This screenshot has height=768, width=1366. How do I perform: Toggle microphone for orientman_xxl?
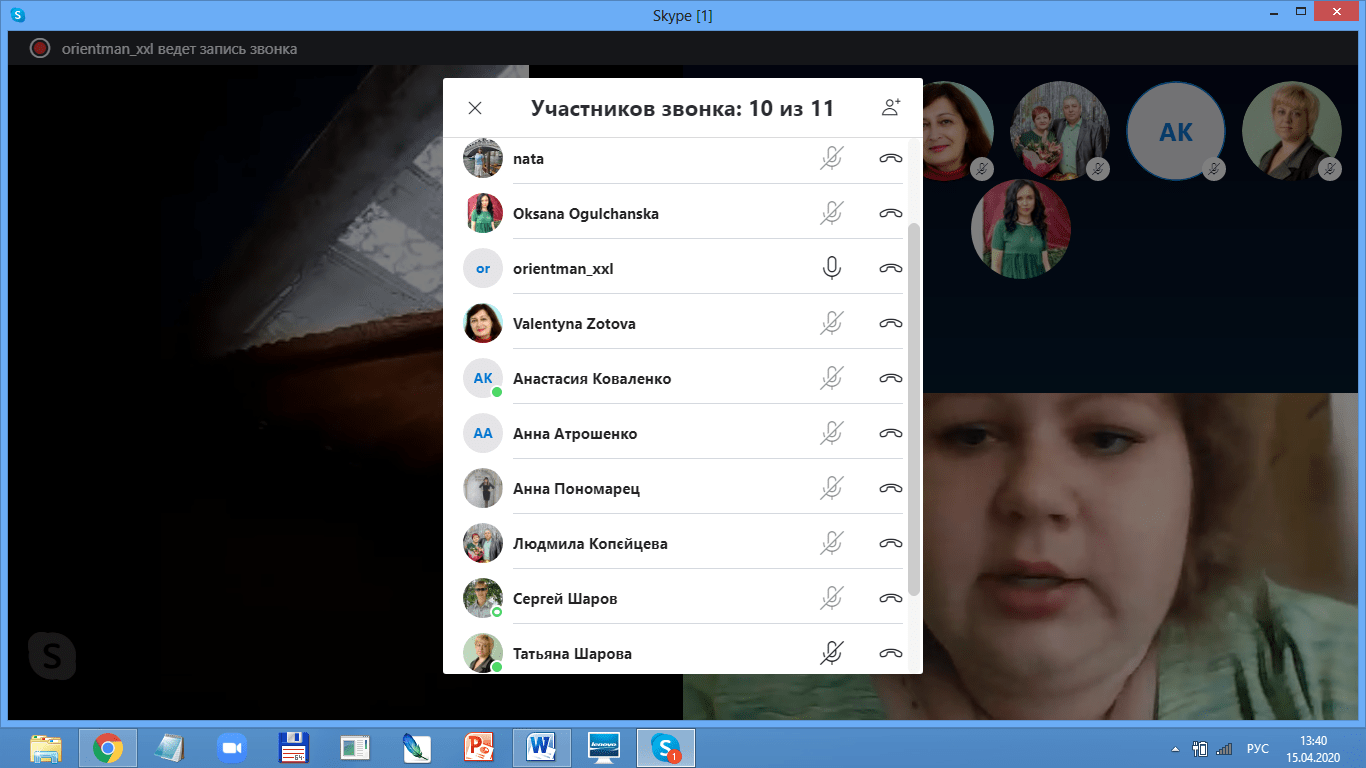pyautogui.click(x=831, y=268)
